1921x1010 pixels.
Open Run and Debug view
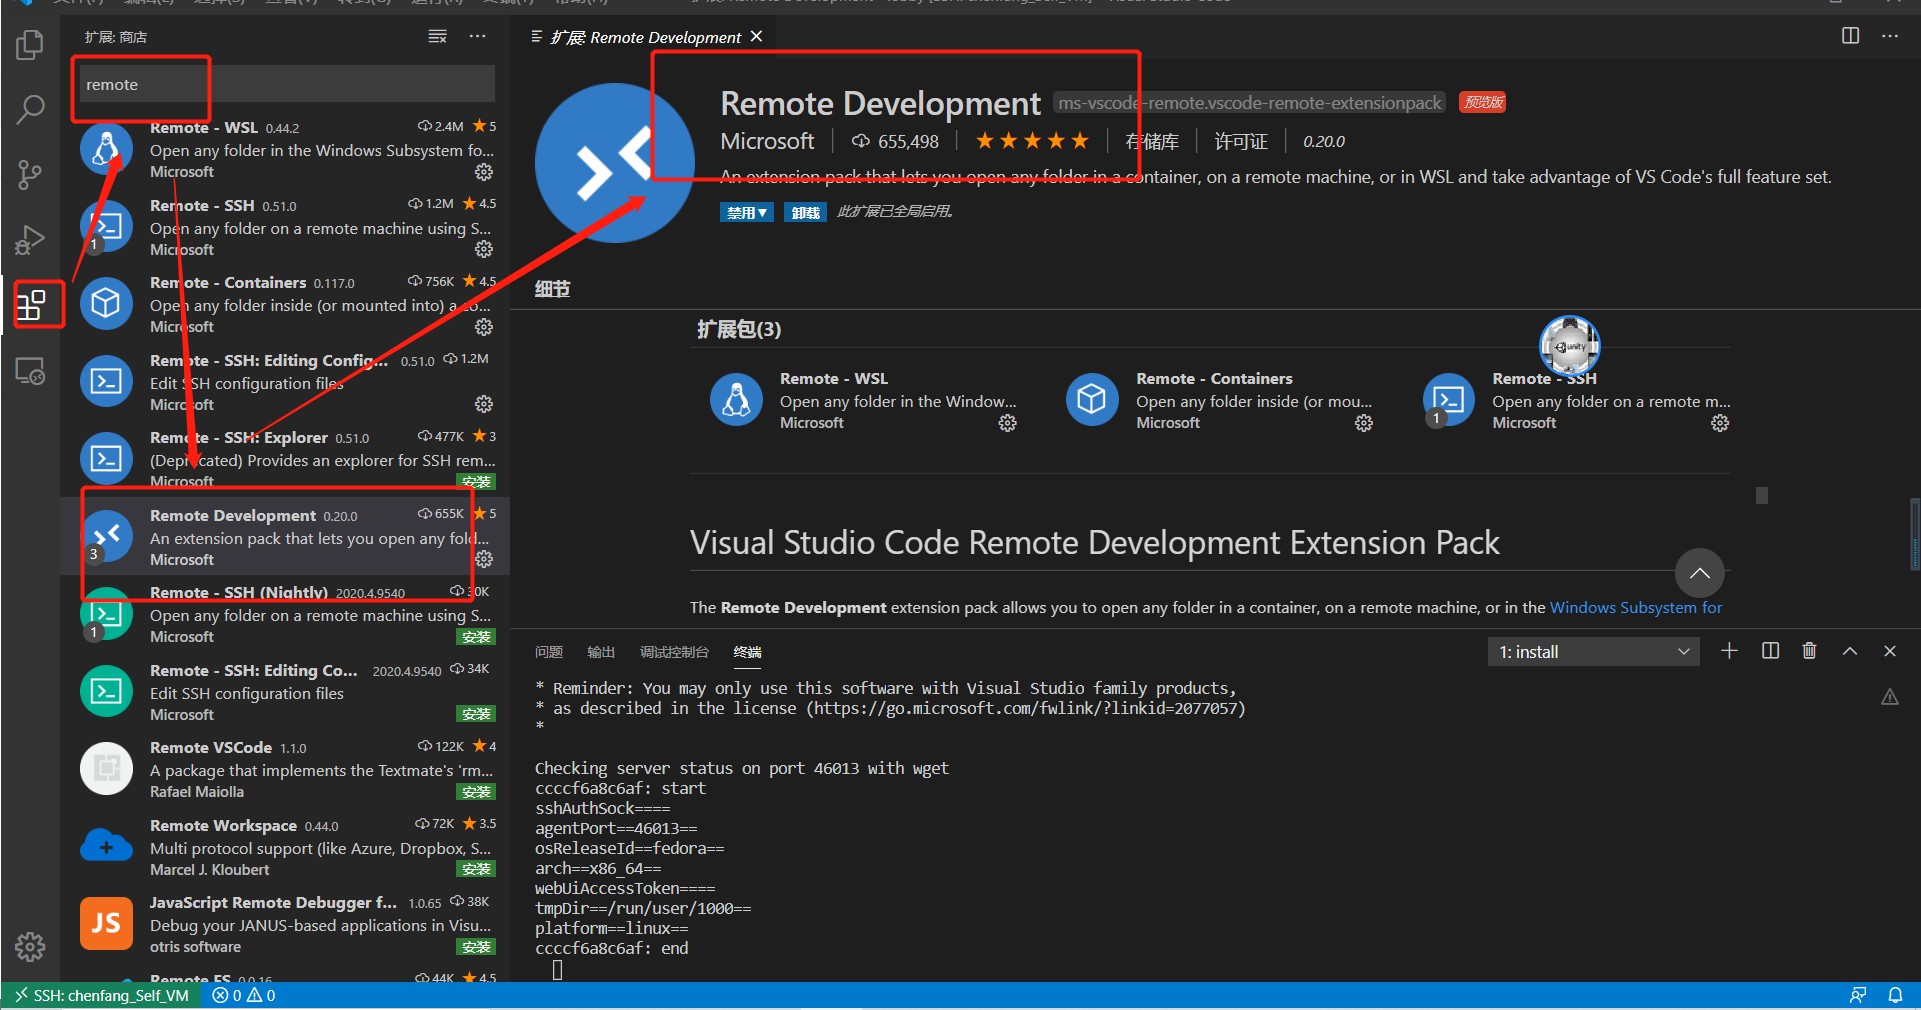tap(30, 240)
